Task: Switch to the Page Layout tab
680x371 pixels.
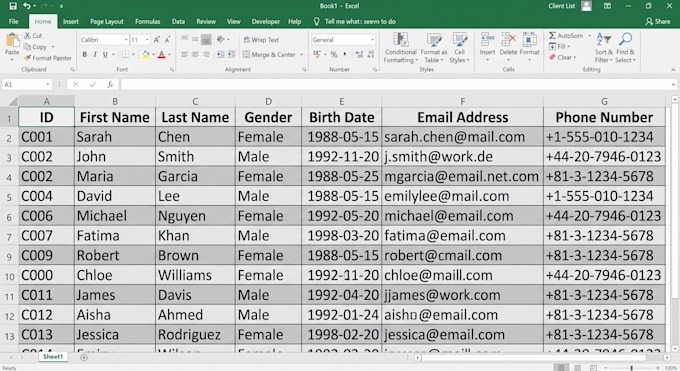Action: [107, 21]
